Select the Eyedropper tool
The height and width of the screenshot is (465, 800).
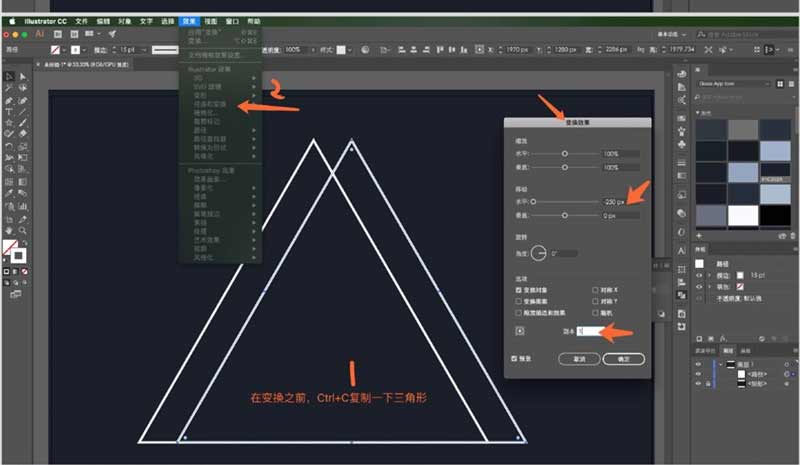tap(9, 193)
